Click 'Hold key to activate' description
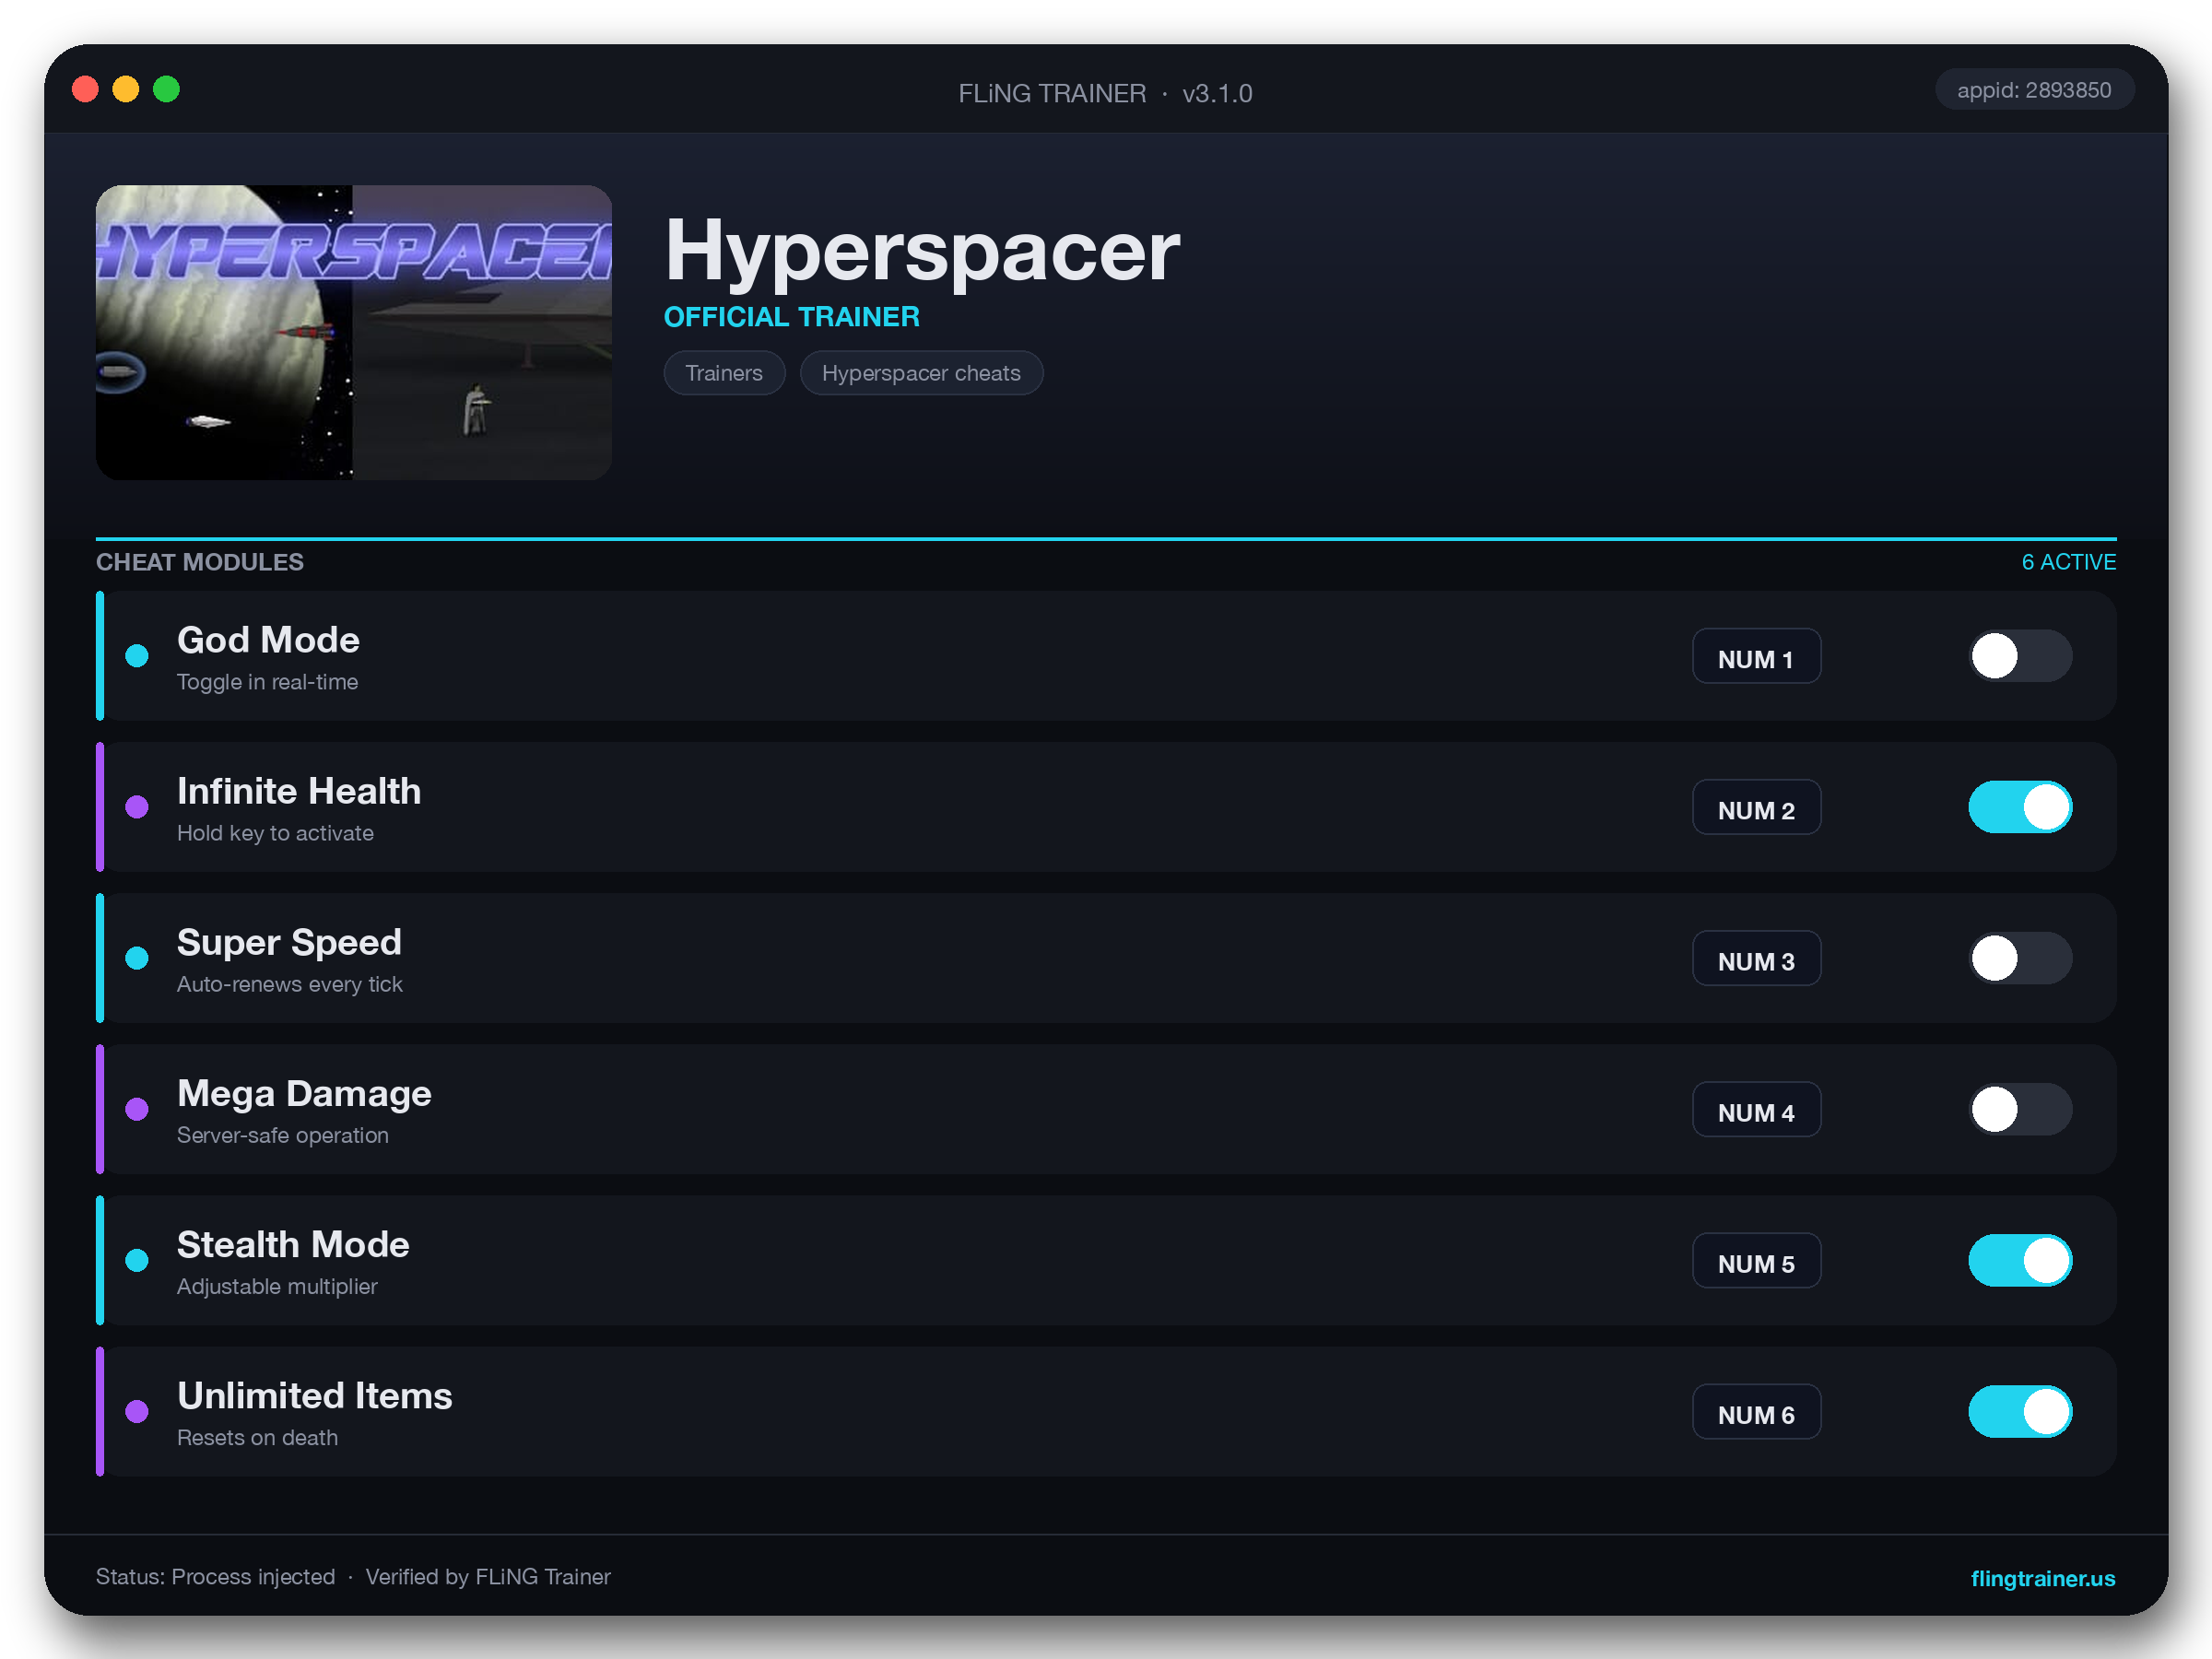Screen dimensions: 2212x1659 pyautogui.click(x=275, y=833)
